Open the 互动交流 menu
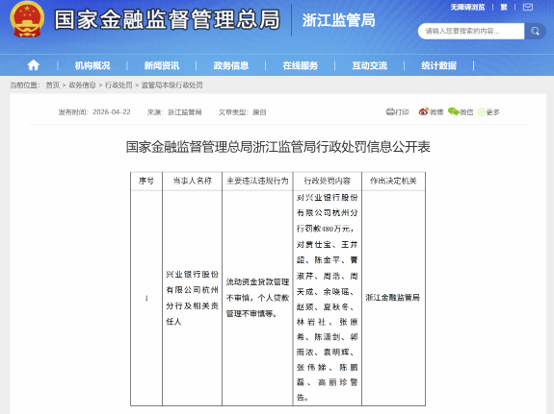The width and height of the screenshot is (554, 414). pyautogui.click(x=370, y=65)
